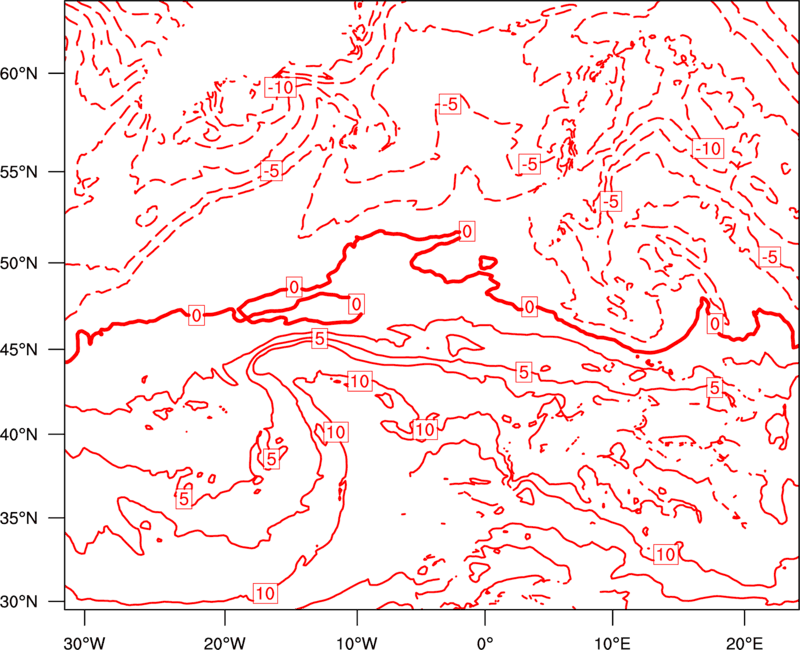Select the 20°W longitude axis label

(x=225, y=642)
